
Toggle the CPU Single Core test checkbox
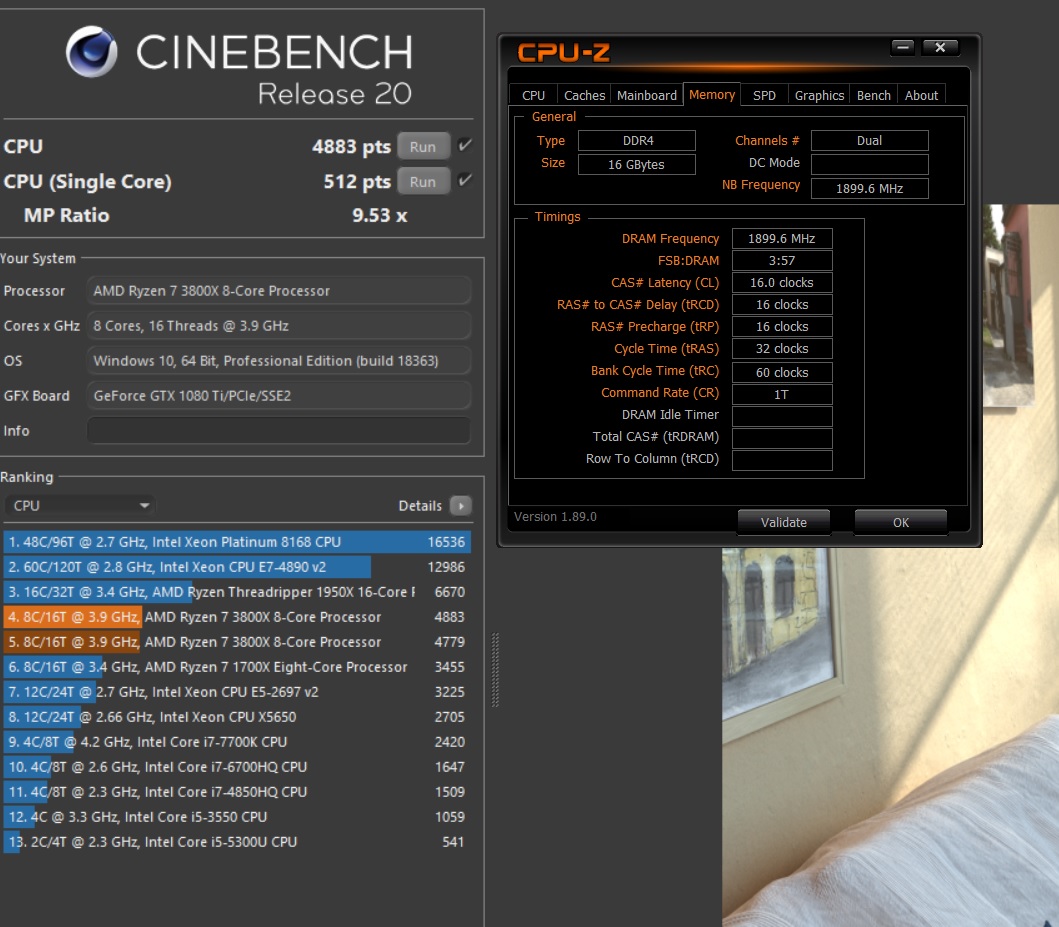(x=465, y=180)
